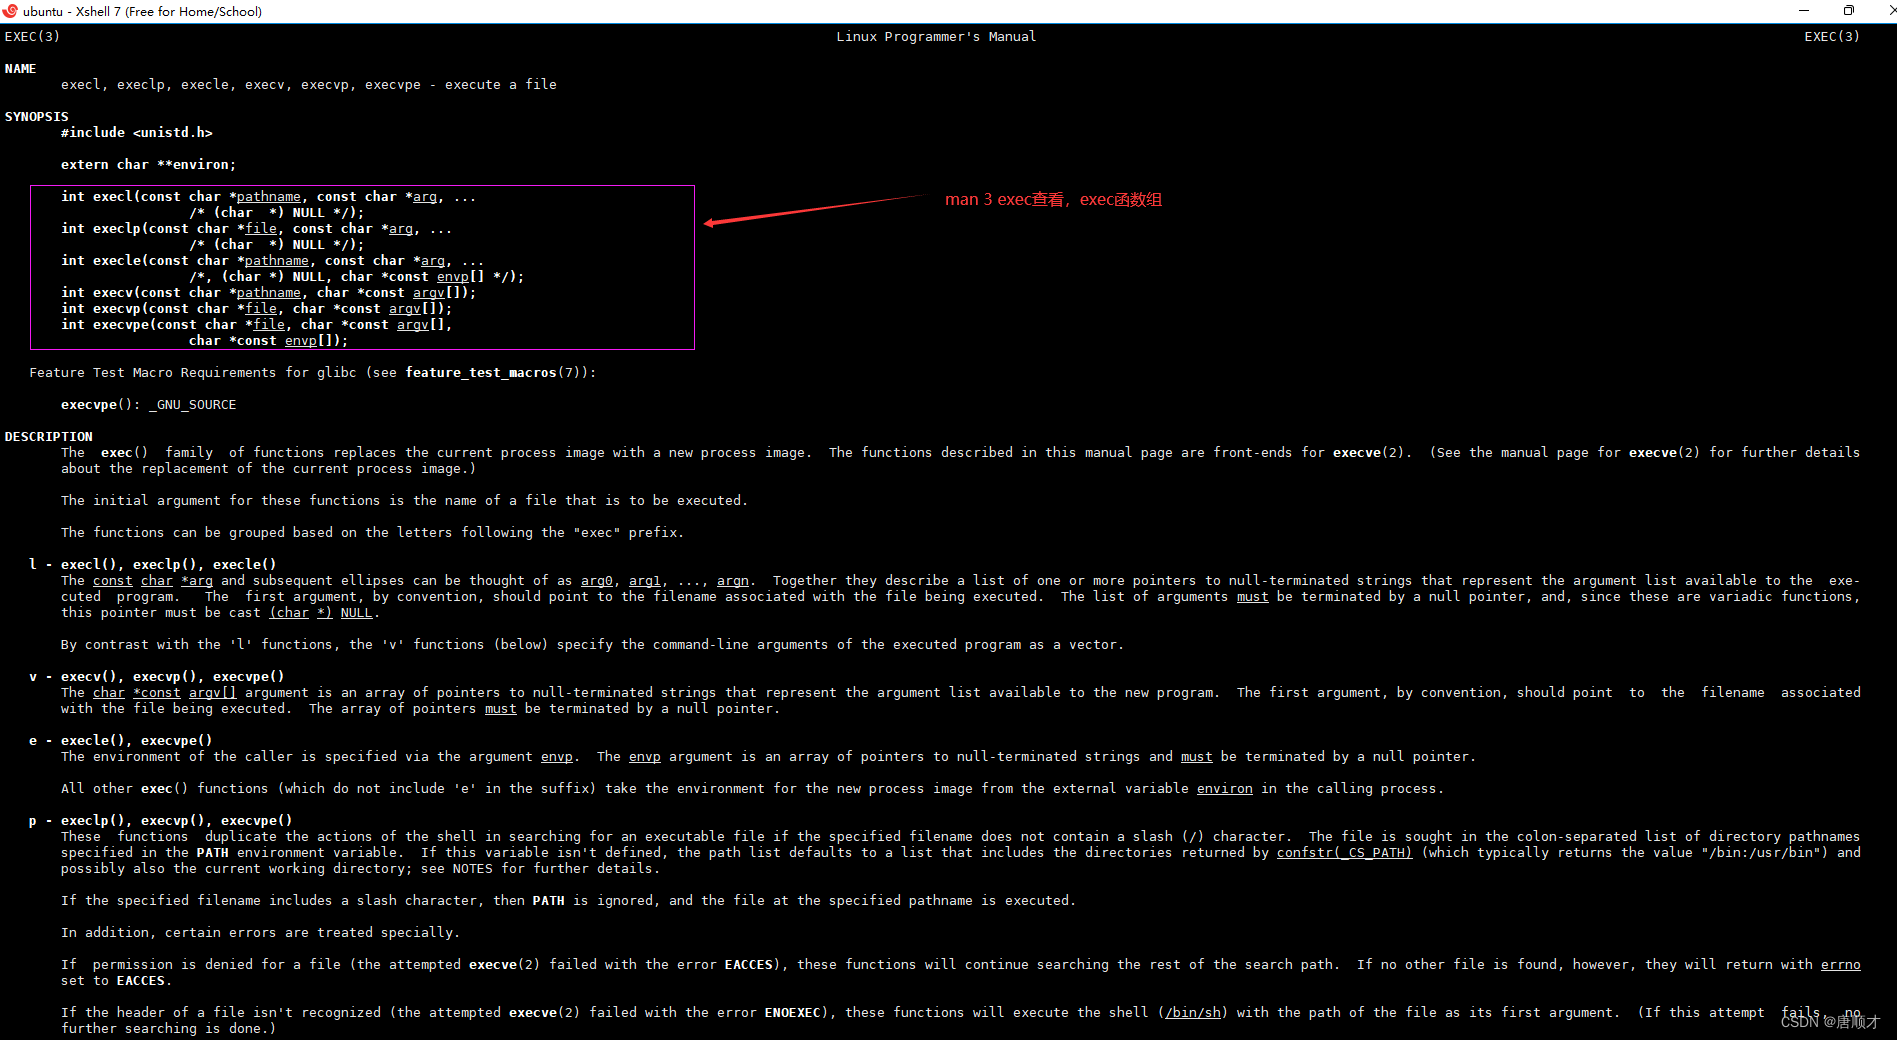Click 'l - execl(), execlp(), execle()' heading
Viewport: 1897px width, 1040px height.
[153, 565]
